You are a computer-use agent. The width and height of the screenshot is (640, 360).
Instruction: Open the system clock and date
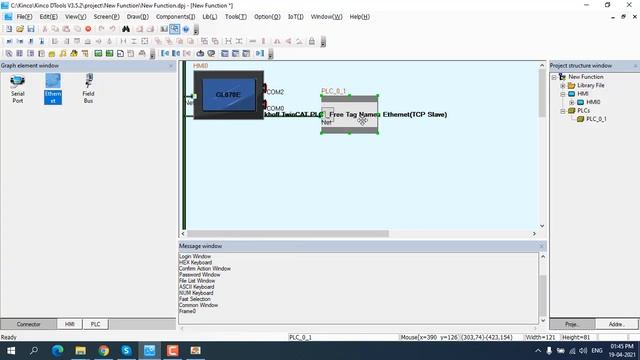pos(622,351)
